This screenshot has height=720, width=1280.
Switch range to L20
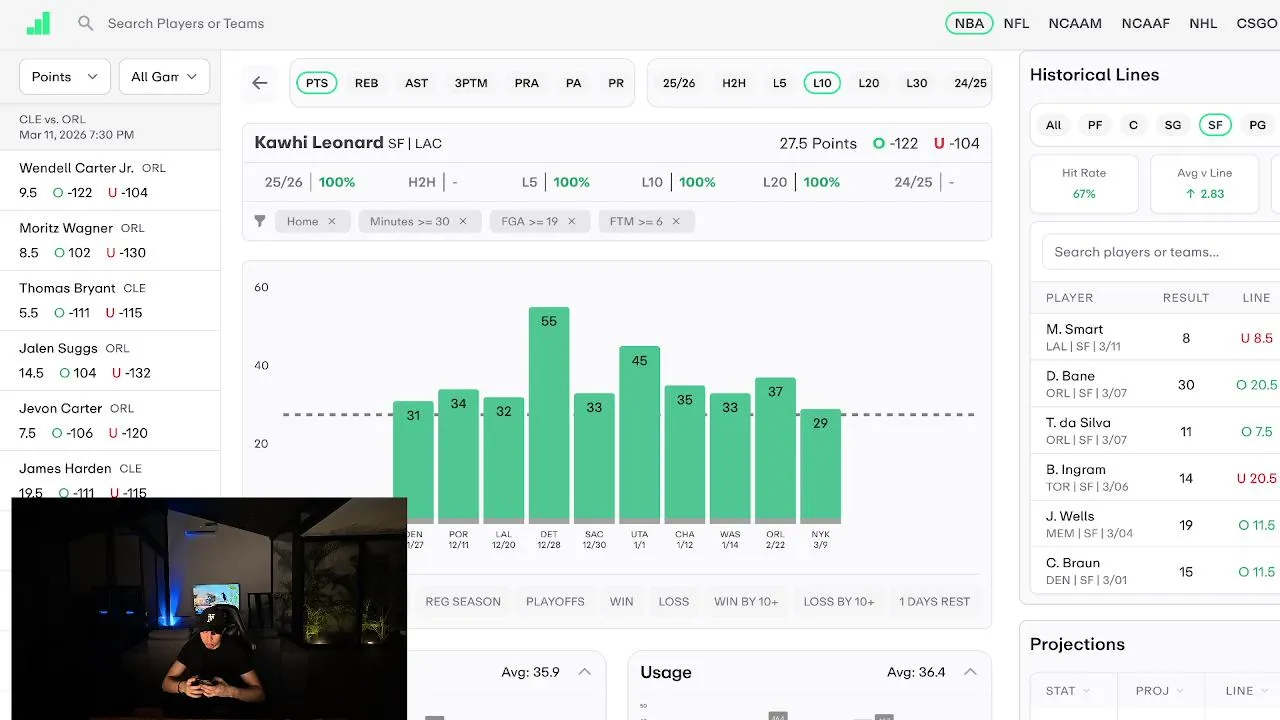coord(869,83)
